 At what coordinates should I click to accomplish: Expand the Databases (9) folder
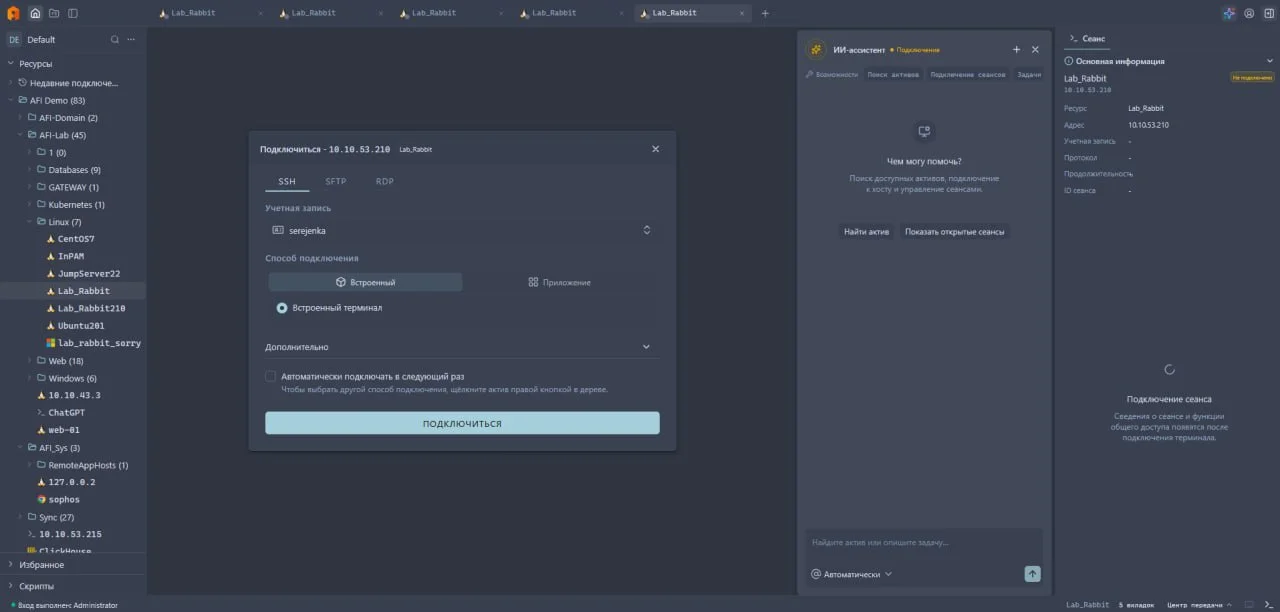tap(30, 170)
